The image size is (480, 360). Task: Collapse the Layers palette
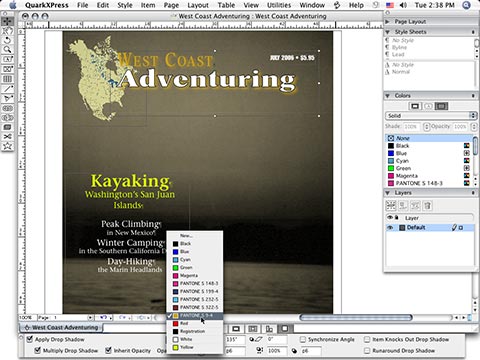(388, 193)
